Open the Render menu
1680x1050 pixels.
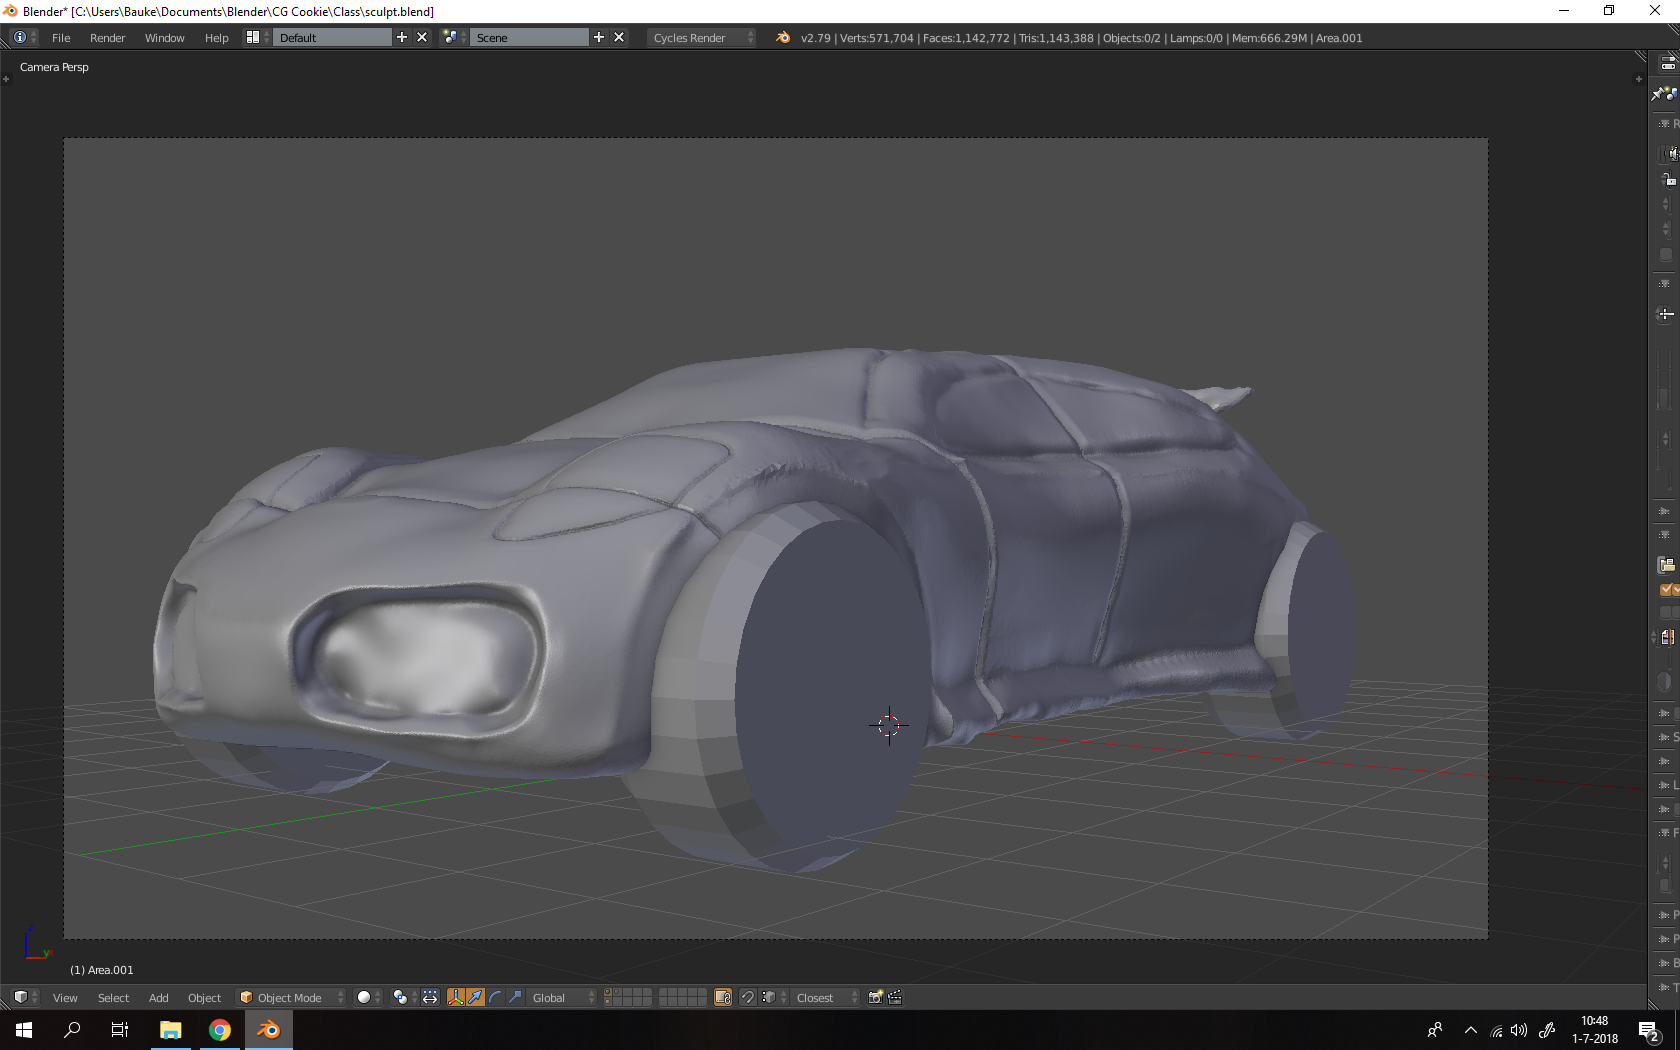pos(107,38)
